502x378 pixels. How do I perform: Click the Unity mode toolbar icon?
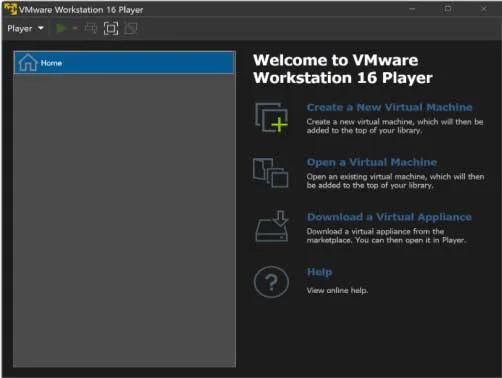coord(131,28)
